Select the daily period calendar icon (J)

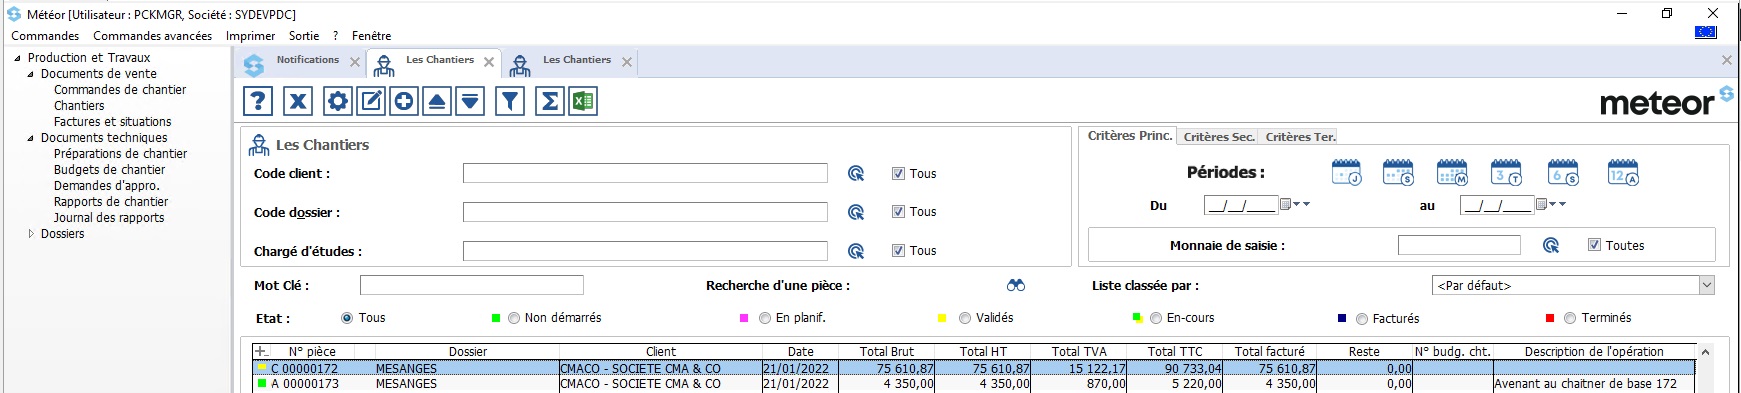click(x=1347, y=172)
